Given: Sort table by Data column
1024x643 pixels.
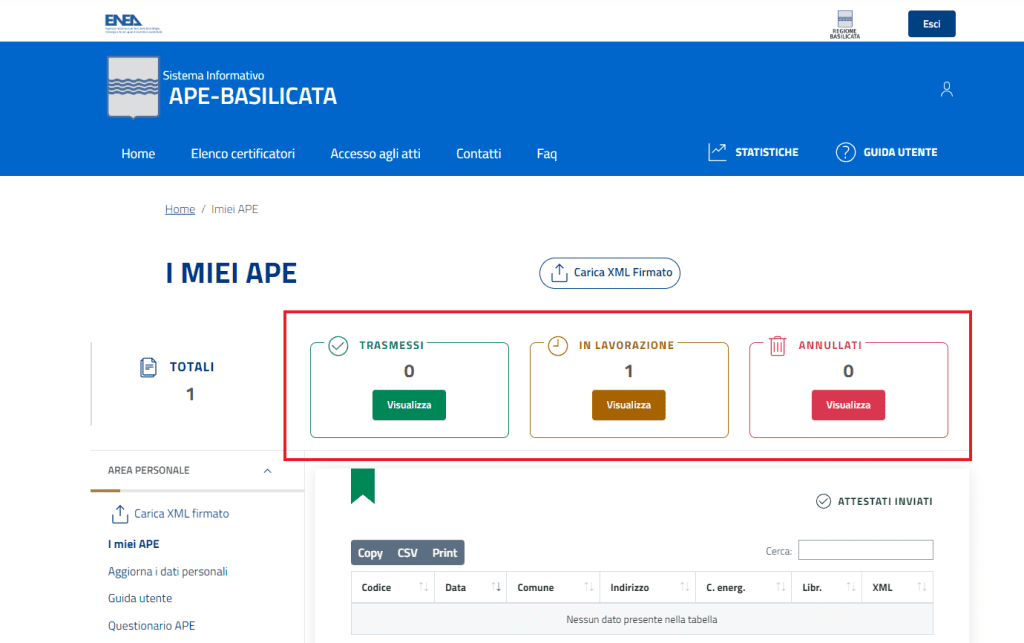Looking at the screenshot, I should click(x=470, y=588).
